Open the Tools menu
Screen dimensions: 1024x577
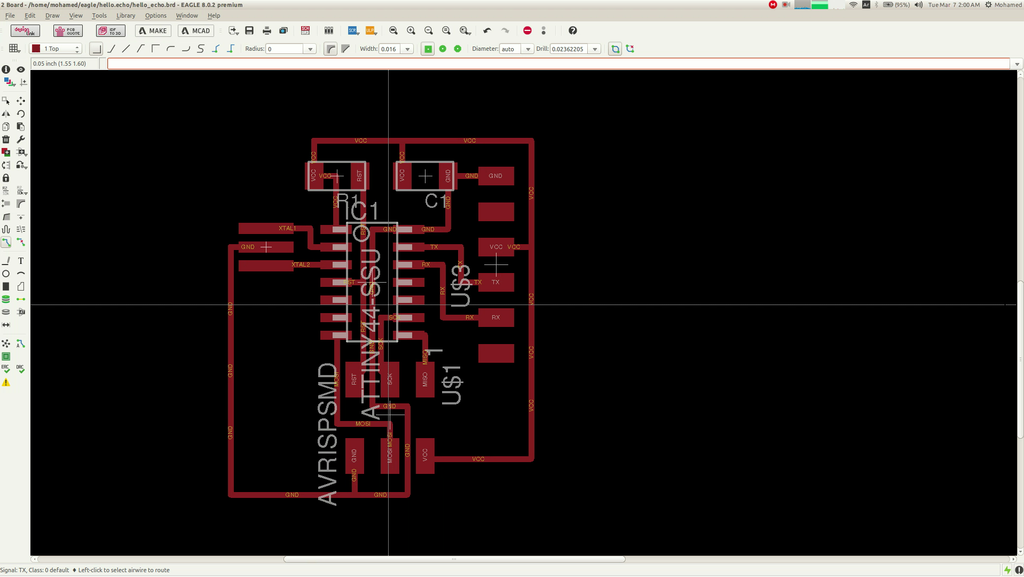click(x=99, y=16)
